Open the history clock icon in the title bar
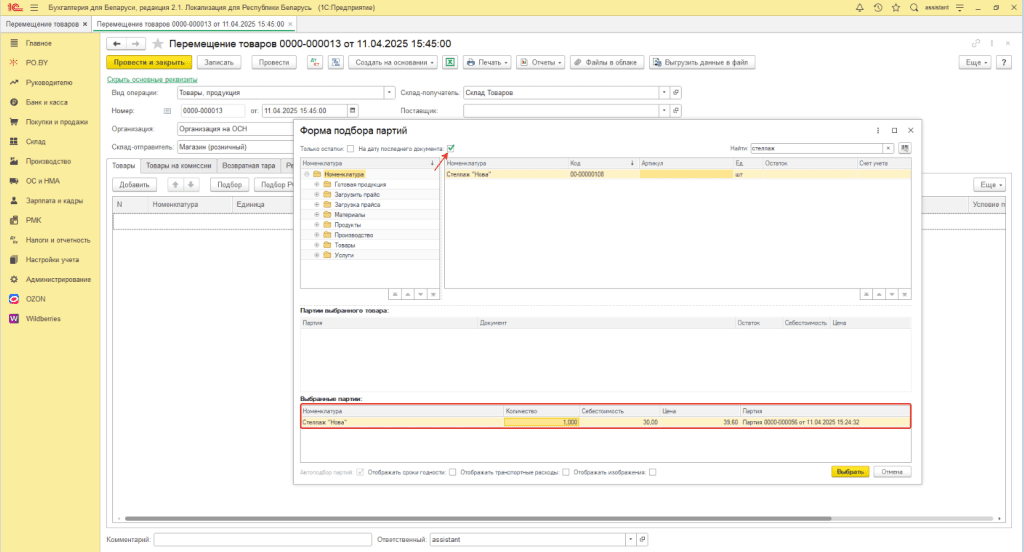The width and height of the screenshot is (1024, 552). click(x=878, y=8)
